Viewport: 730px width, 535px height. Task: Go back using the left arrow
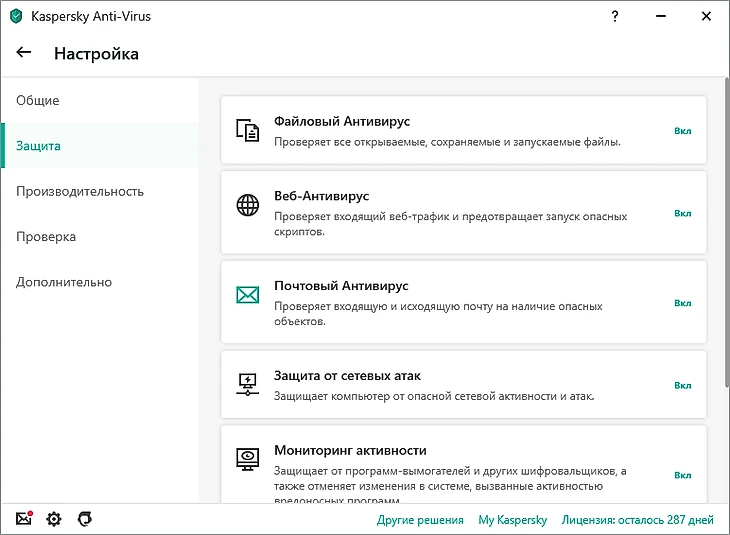click(x=24, y=53)
